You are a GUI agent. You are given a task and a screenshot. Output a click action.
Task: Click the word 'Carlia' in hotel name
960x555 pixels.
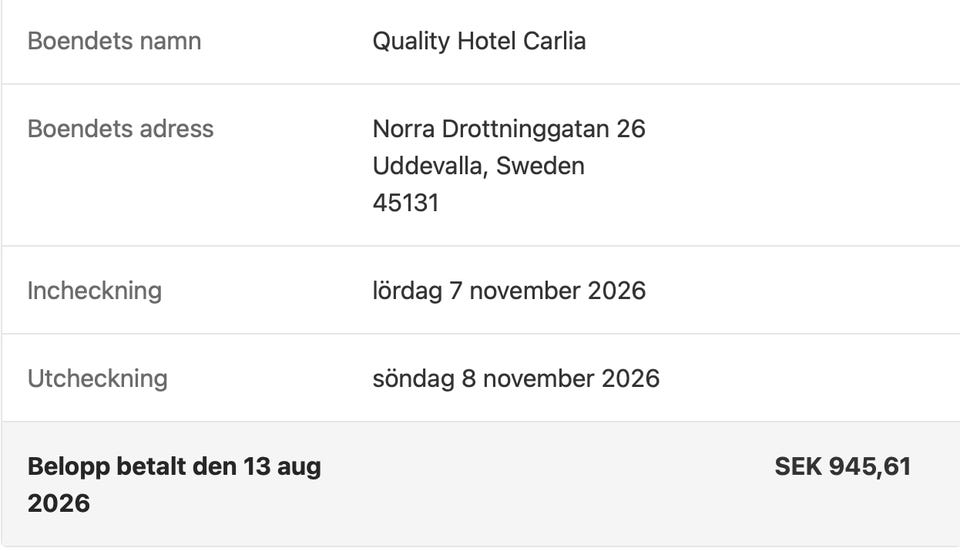pyautogui.click(x=554, y=41)
